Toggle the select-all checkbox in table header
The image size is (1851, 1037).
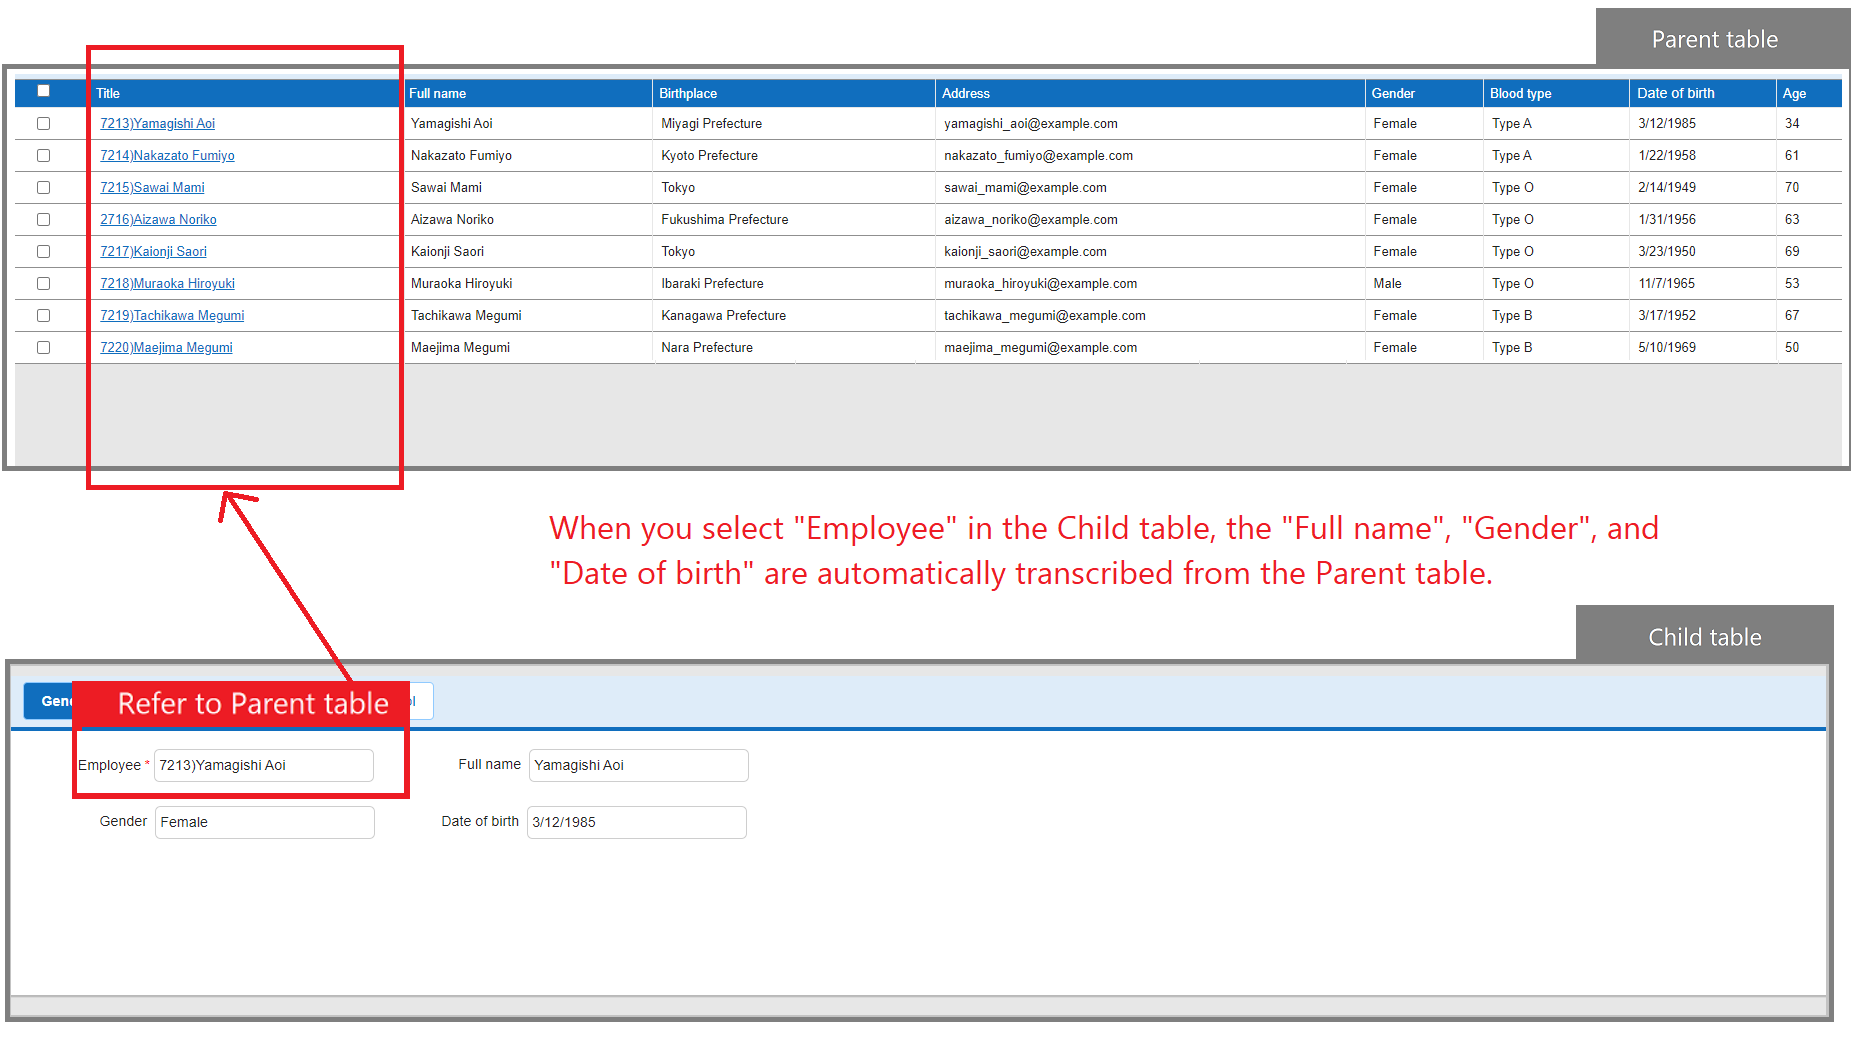point(43,91)
